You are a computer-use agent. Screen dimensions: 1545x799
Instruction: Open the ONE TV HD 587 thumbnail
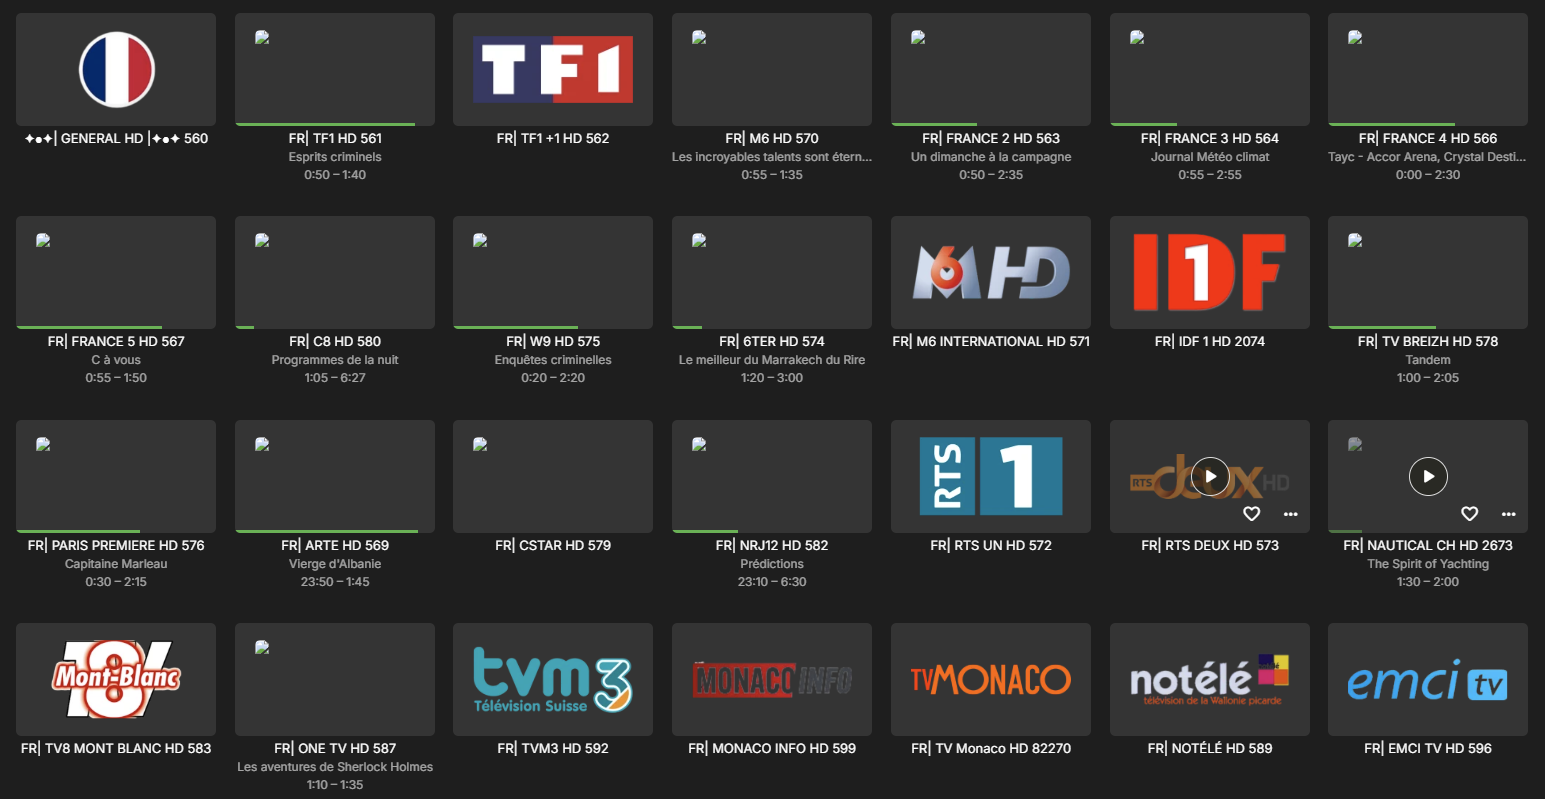(x=335, y=679)
